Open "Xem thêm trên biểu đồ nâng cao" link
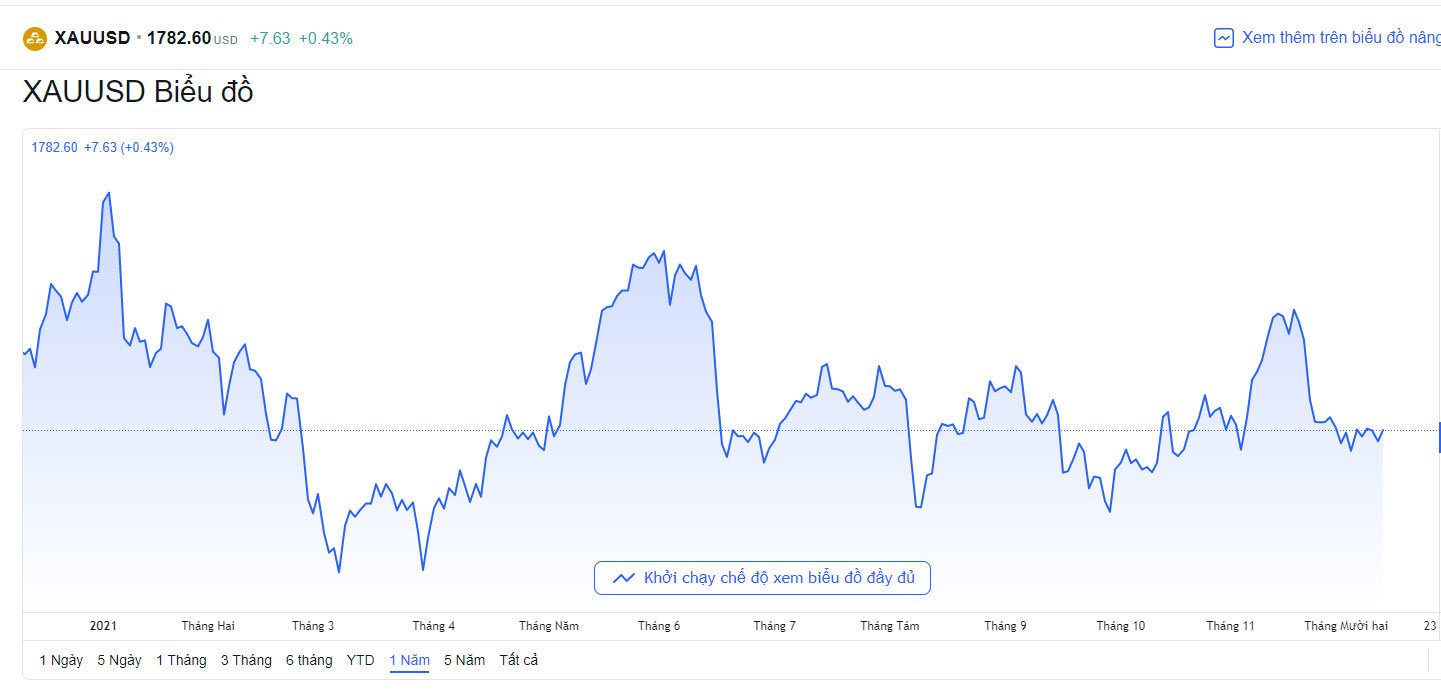Image resolution: width=1441 pixels, height=700 pixels. pos(1340,38)
